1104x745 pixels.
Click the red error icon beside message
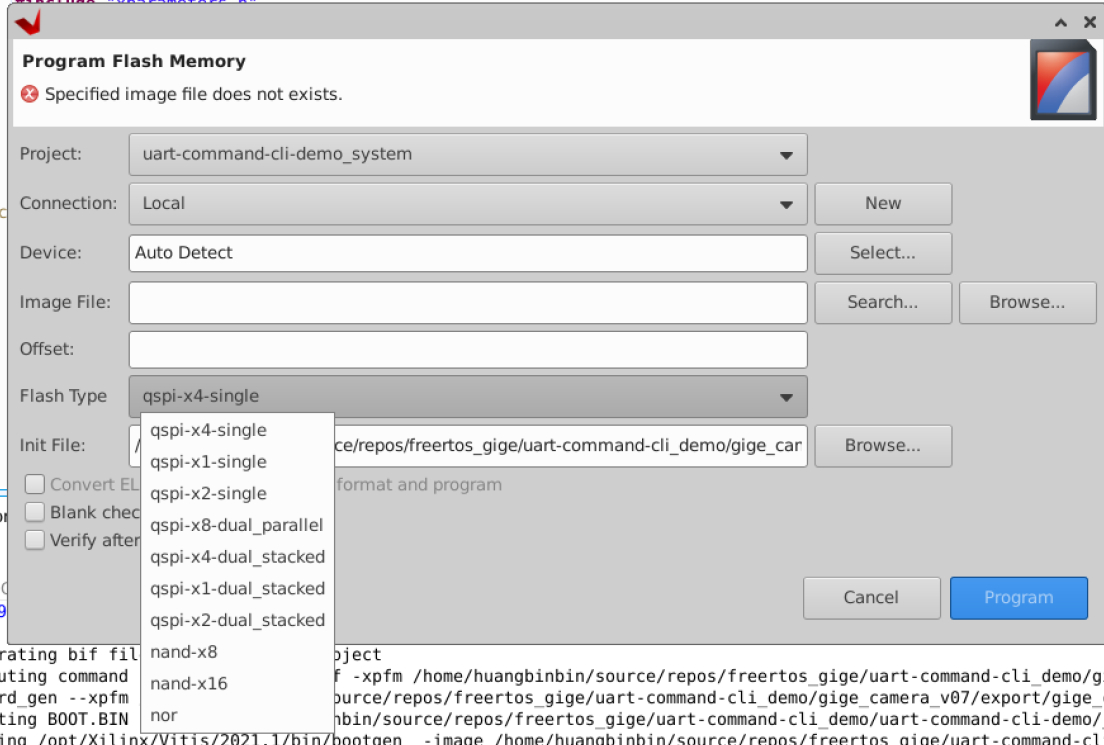[30, 94]
